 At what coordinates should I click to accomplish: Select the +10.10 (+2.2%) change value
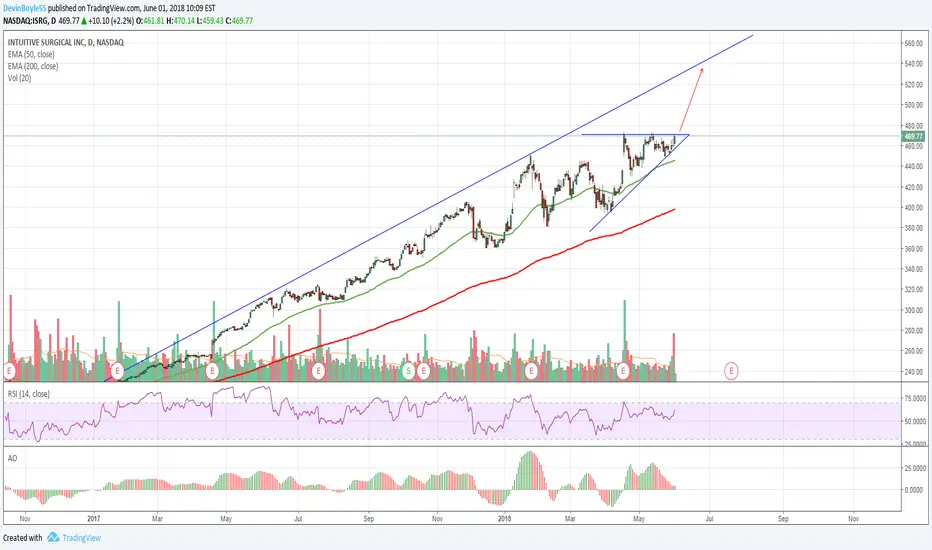click(109, 21)
